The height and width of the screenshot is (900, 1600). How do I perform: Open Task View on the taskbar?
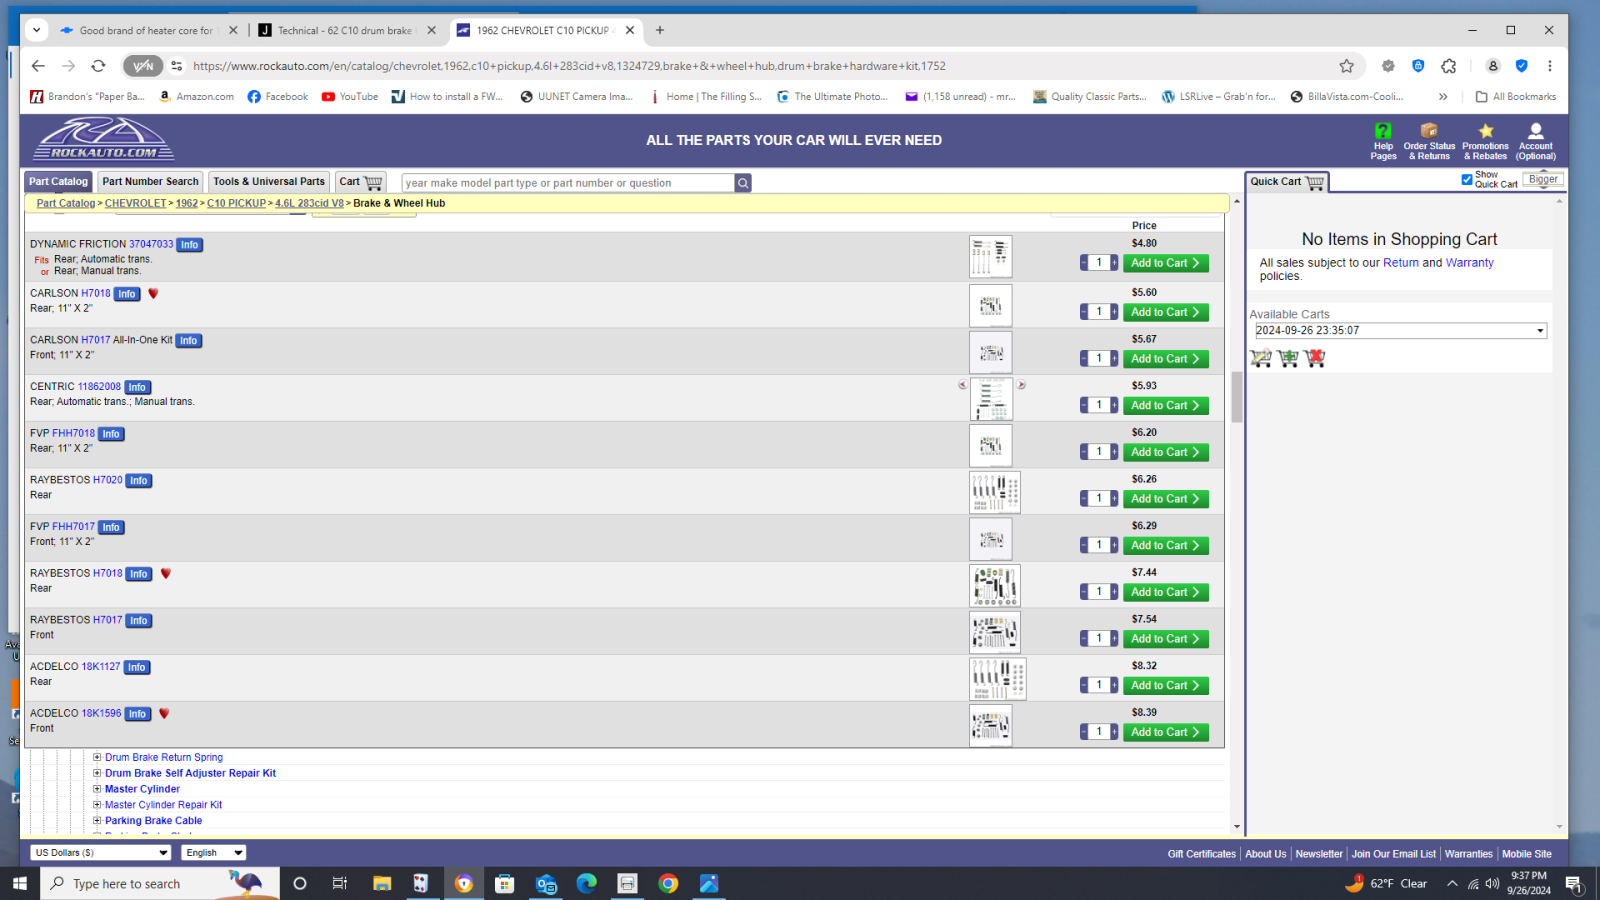(x=340, y=883)
